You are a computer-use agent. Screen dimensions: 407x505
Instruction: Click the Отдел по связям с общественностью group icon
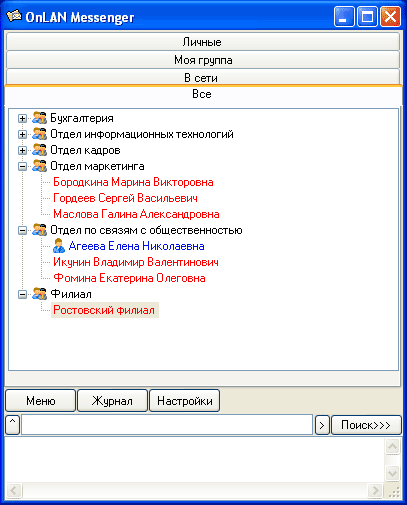pyautogui.click(x=40, y=230)
